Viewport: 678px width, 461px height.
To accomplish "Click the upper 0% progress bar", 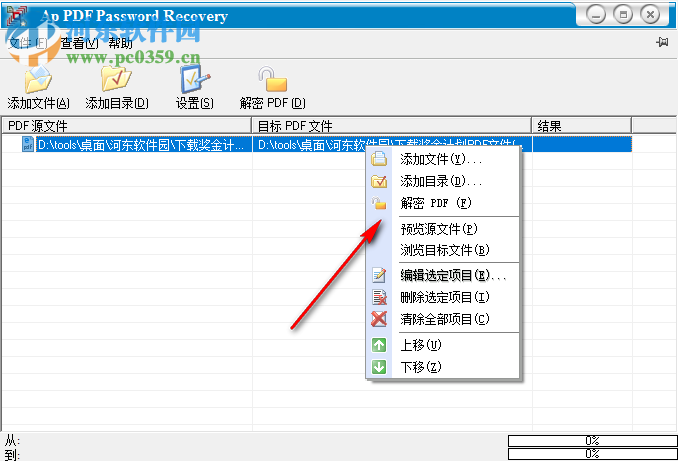I will [x=592, y=441].
